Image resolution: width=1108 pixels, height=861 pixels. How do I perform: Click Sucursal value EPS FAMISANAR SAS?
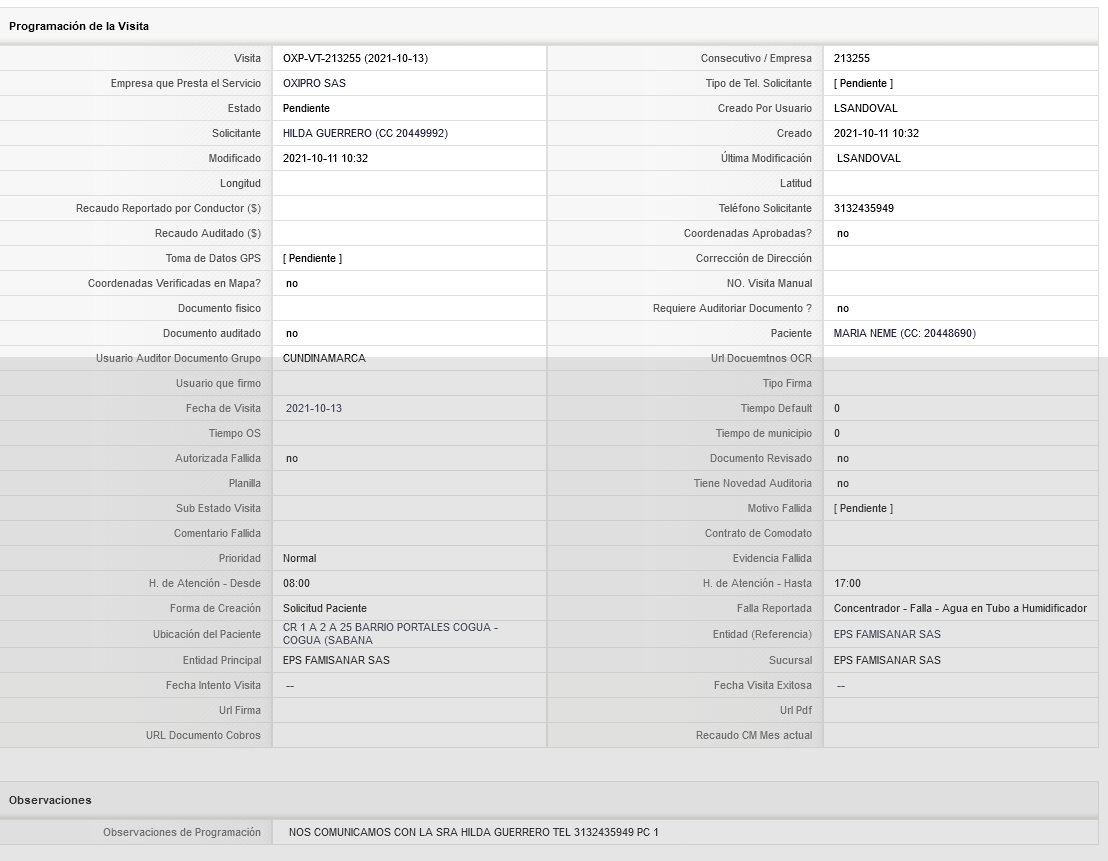point(887,660)
